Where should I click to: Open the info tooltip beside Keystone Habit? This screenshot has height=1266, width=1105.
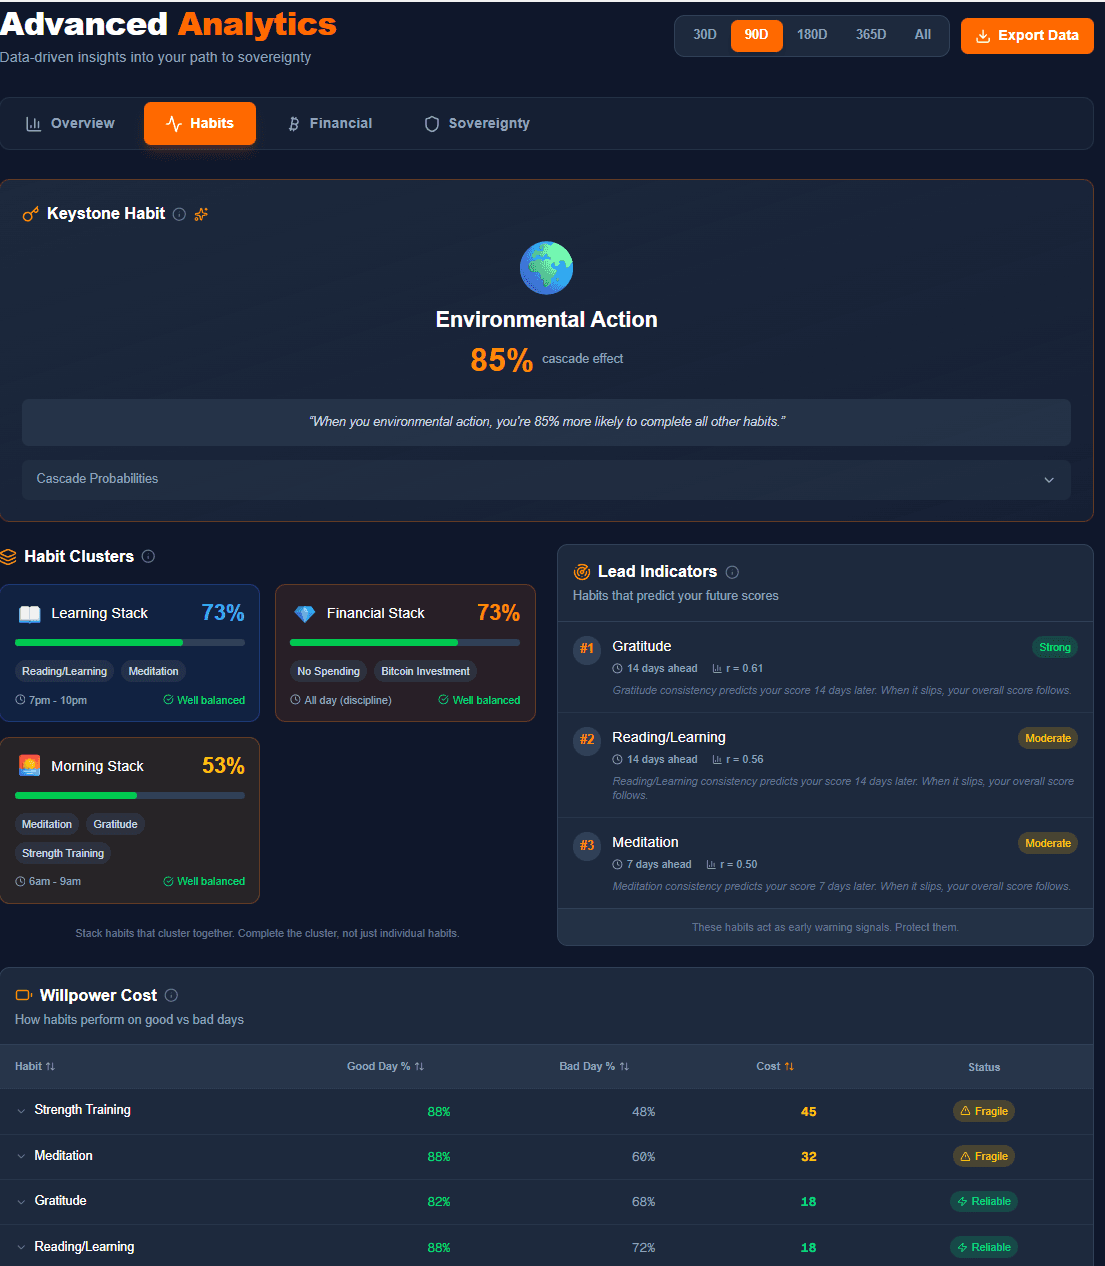tap(178, 213)
